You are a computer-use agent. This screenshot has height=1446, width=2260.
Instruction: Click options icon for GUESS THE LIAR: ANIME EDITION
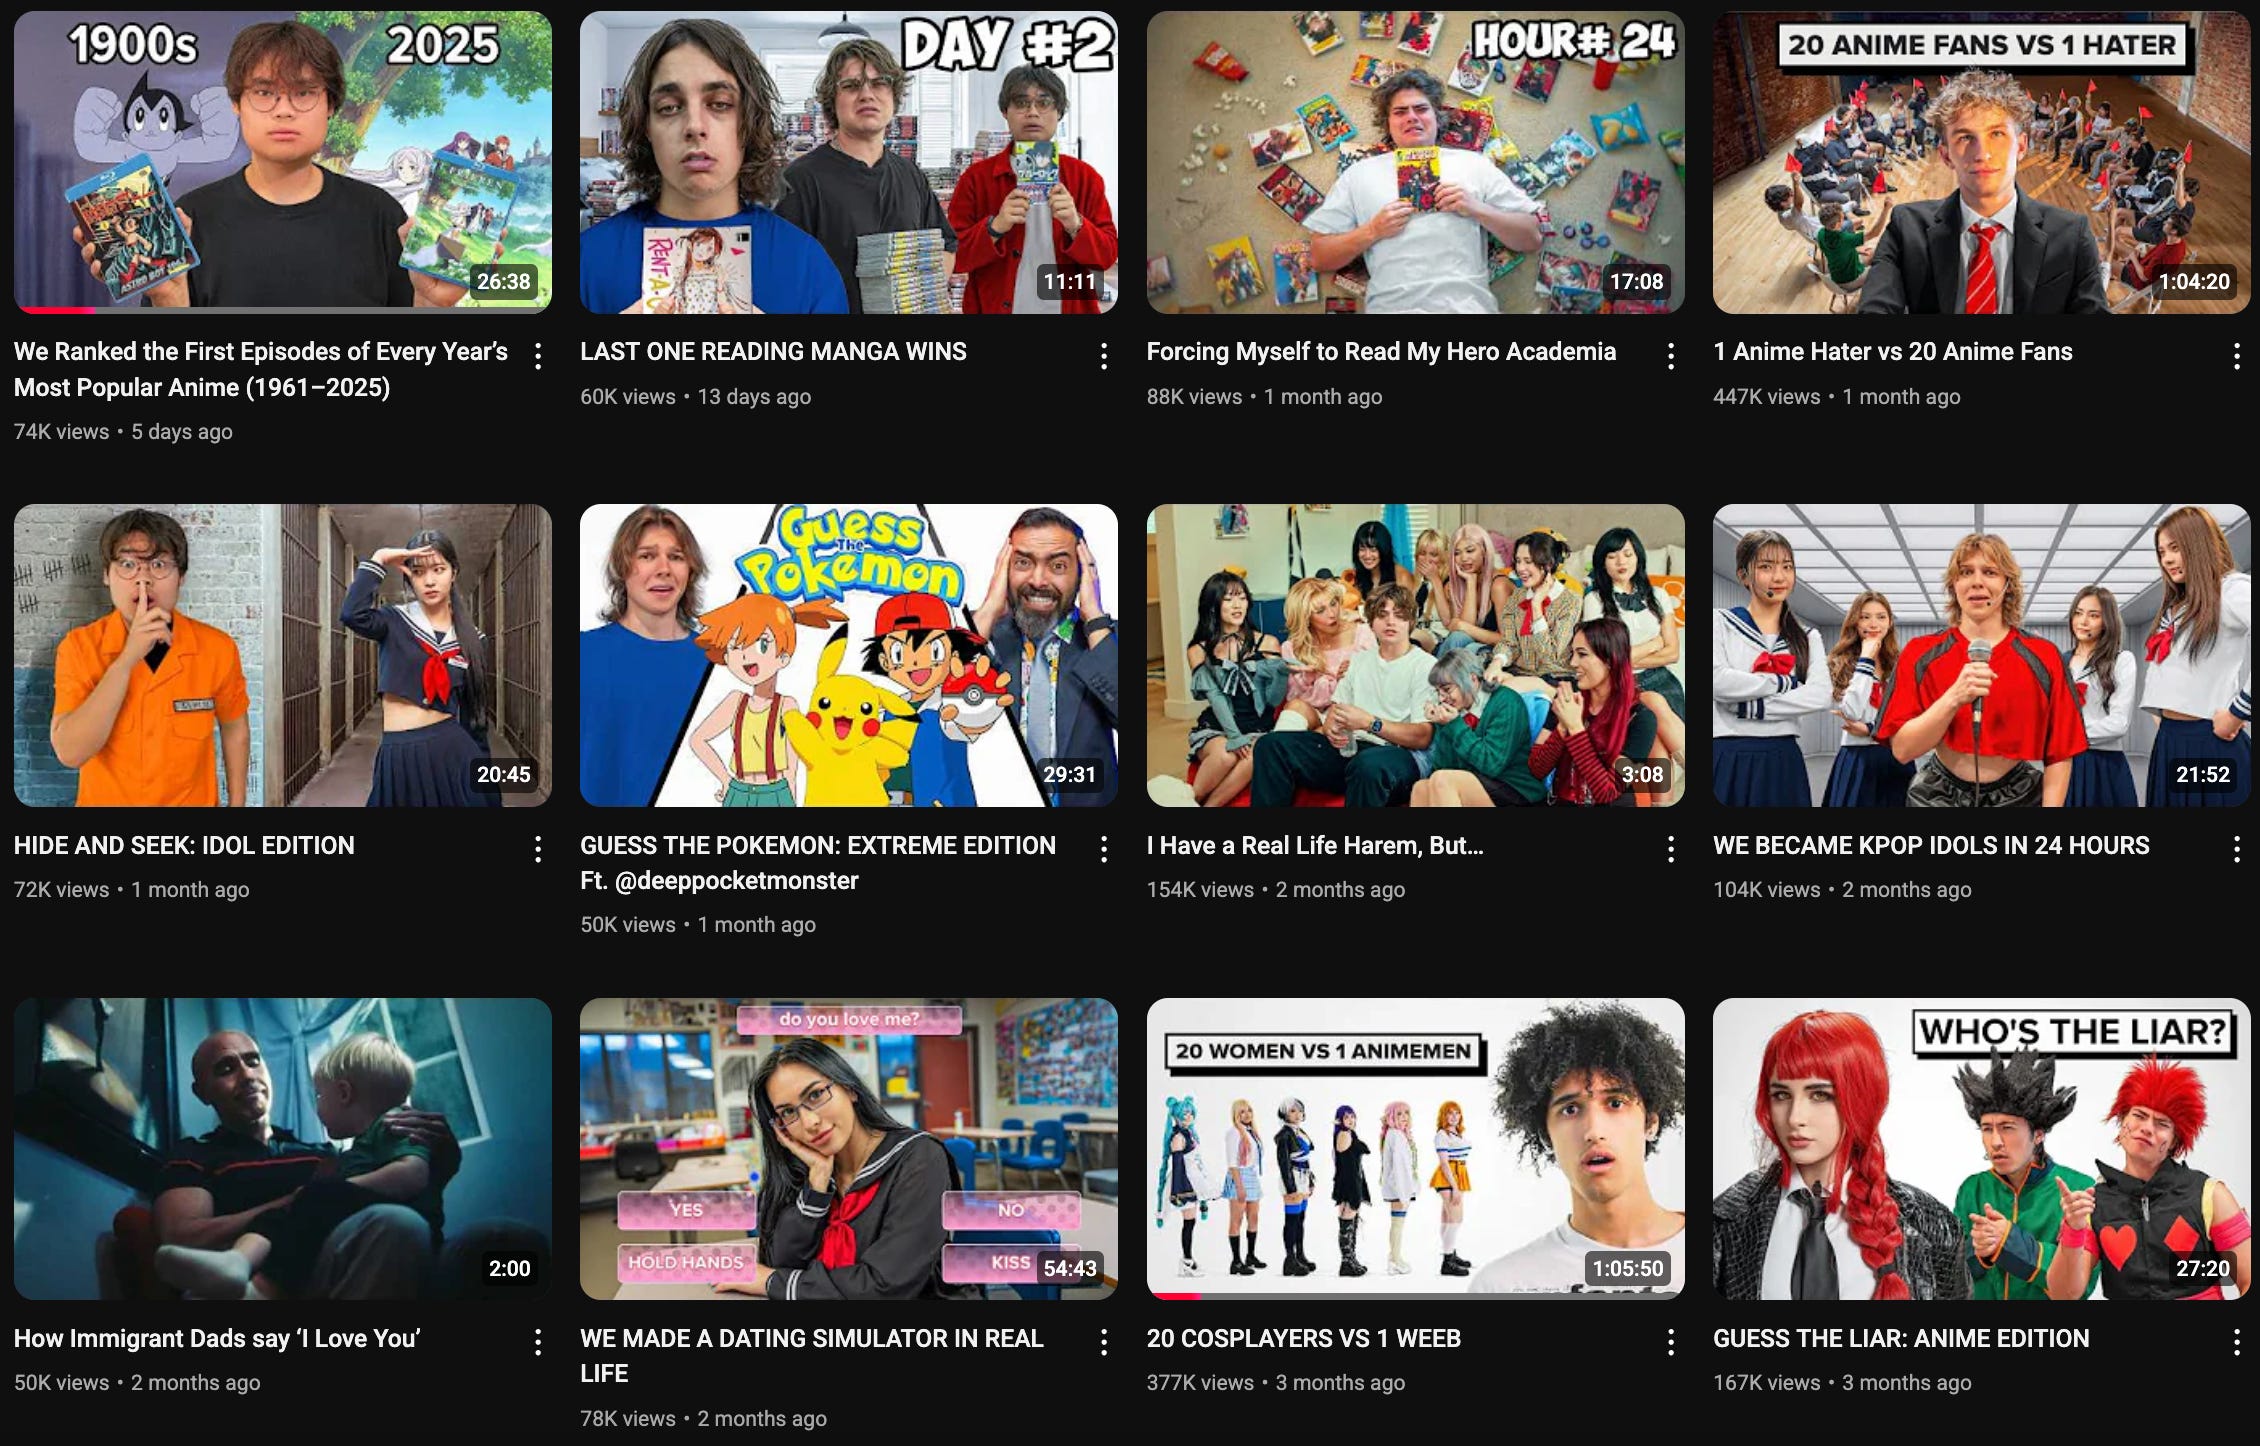(x=2236, y=1343)
